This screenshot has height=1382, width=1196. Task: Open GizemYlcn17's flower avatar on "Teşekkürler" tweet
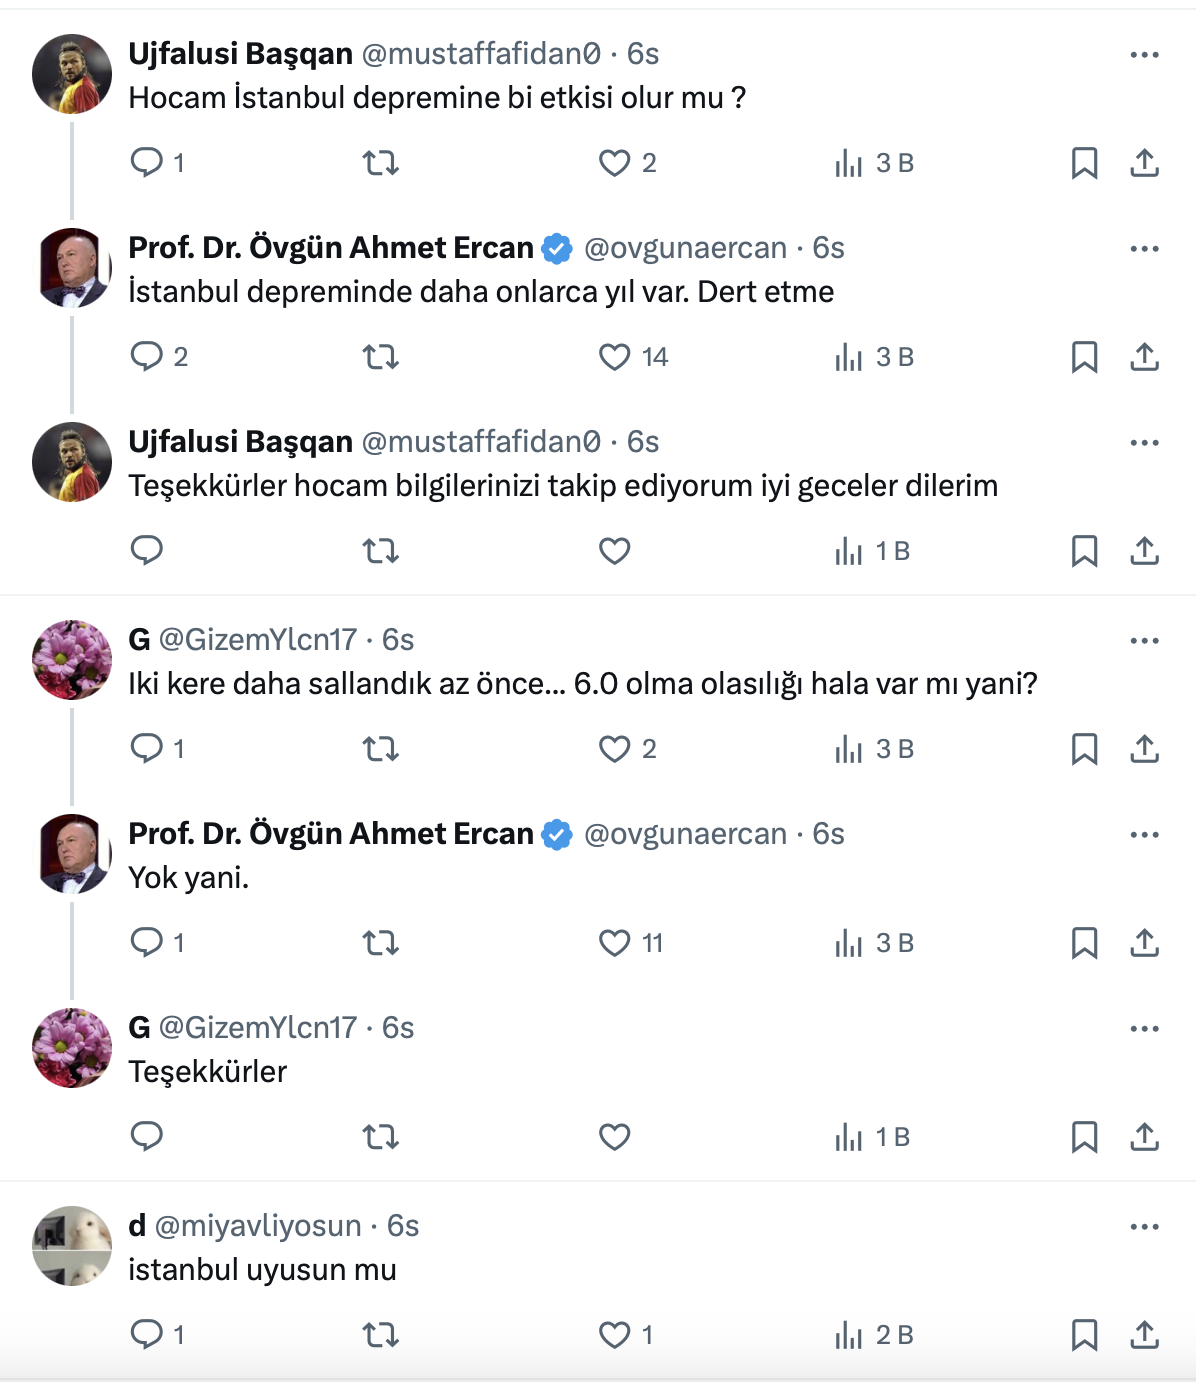tap(72, 1048)
